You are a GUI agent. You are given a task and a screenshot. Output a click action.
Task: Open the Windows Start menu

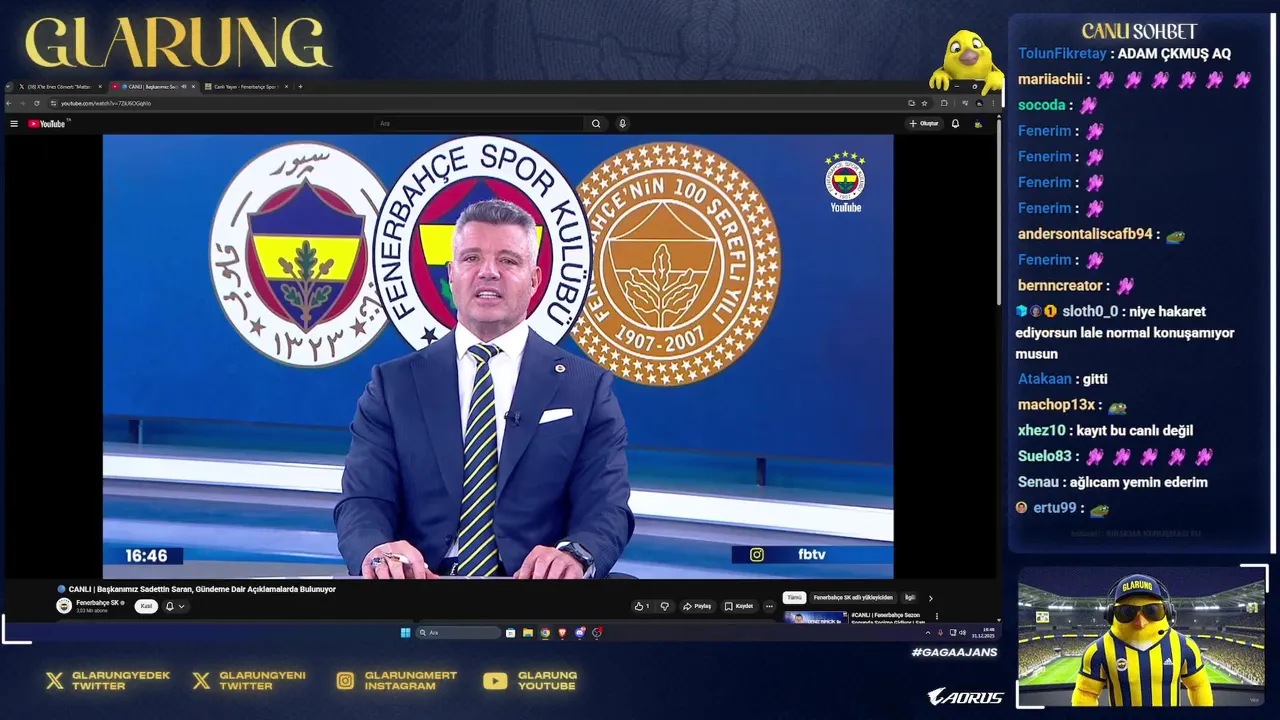[405, 632]
